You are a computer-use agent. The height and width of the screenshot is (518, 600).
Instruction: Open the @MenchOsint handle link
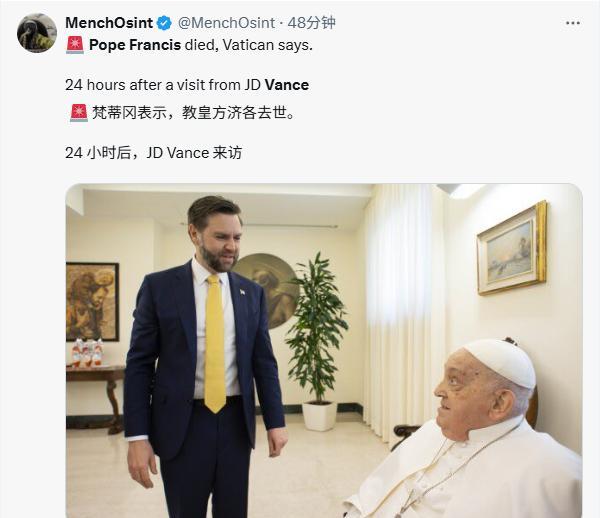click(226, 23)
